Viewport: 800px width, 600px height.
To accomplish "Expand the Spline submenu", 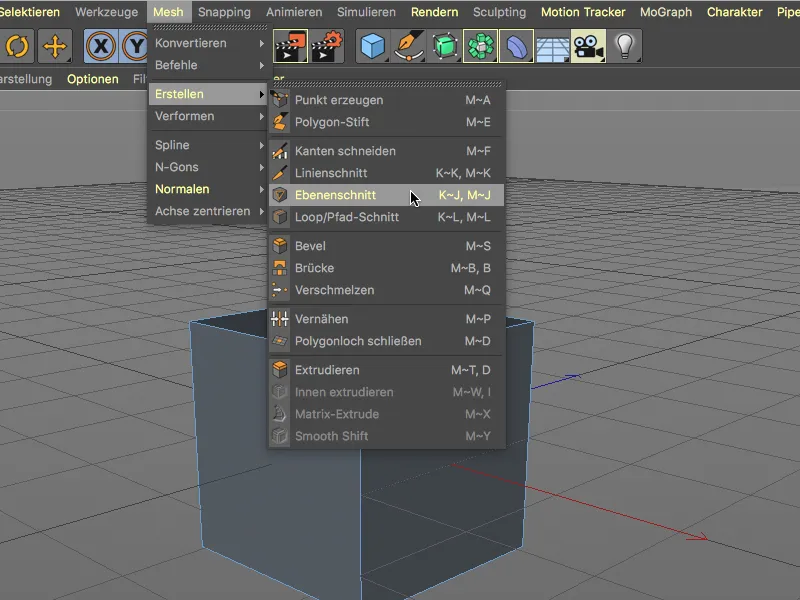I will pos(208,145).
